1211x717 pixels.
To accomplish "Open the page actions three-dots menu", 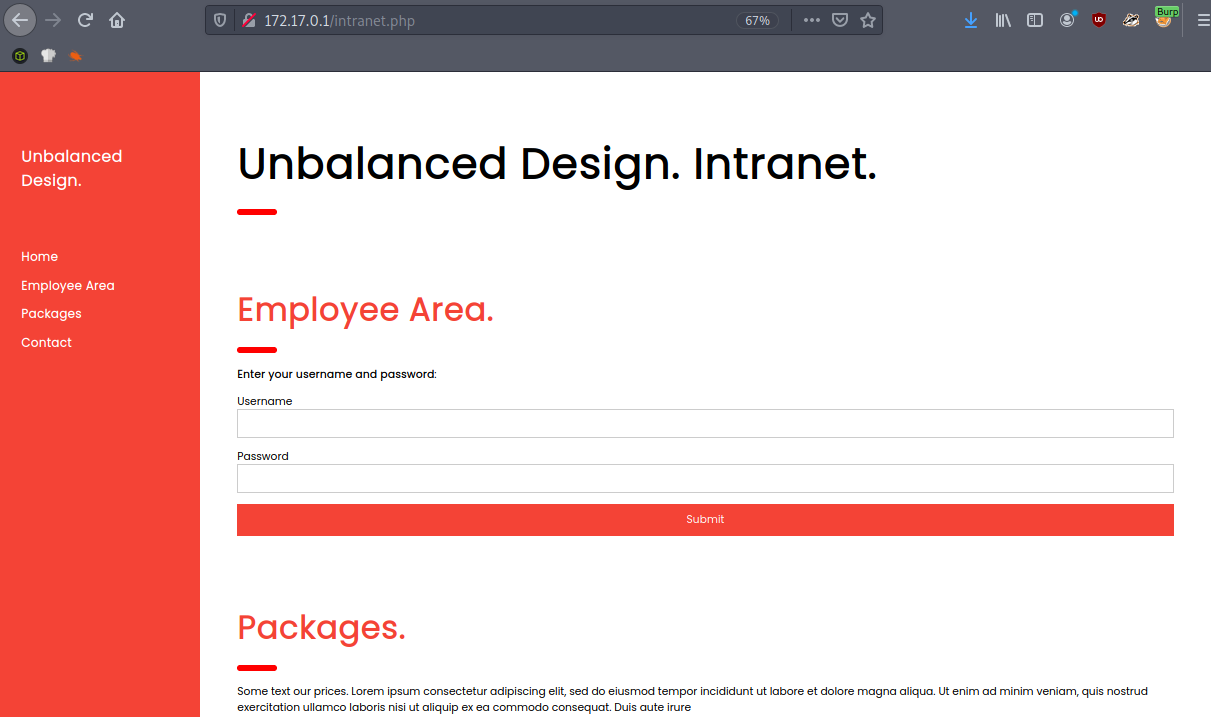I will coord(811,20).
